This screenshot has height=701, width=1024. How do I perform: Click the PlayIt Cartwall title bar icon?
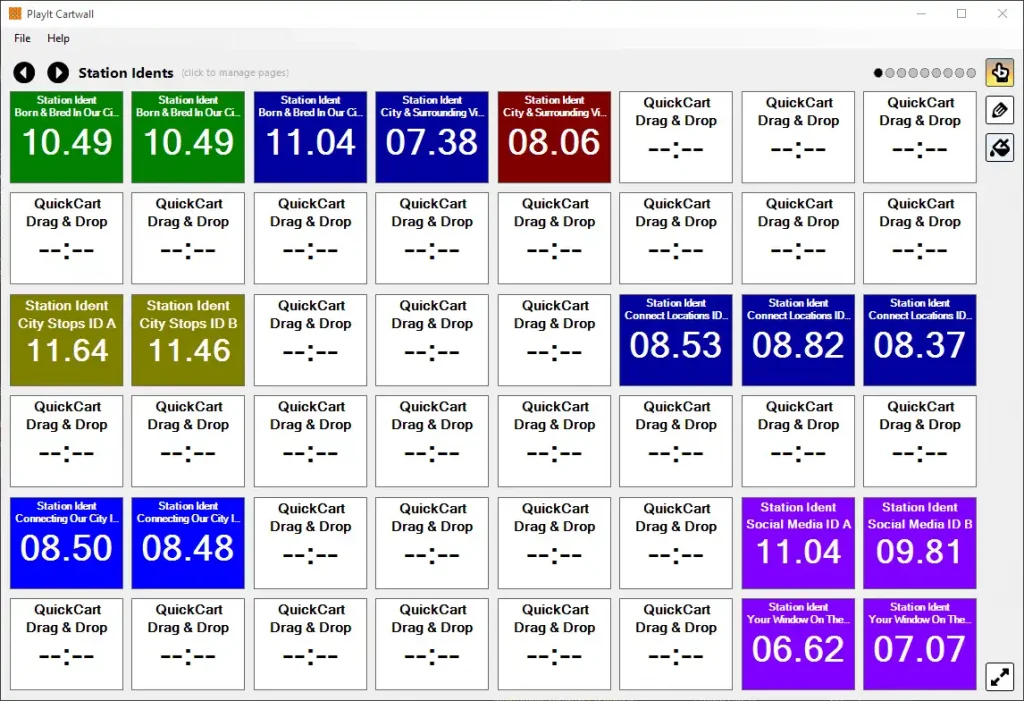pyautogui.click(x=14, y=14)
